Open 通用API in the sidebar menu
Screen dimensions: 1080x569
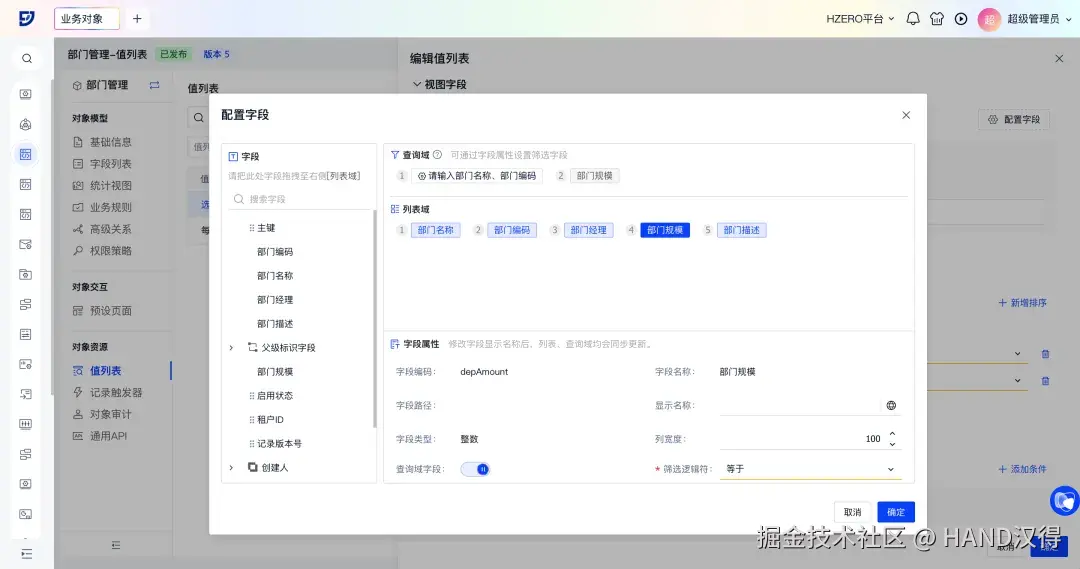click(x=108, y=436)
